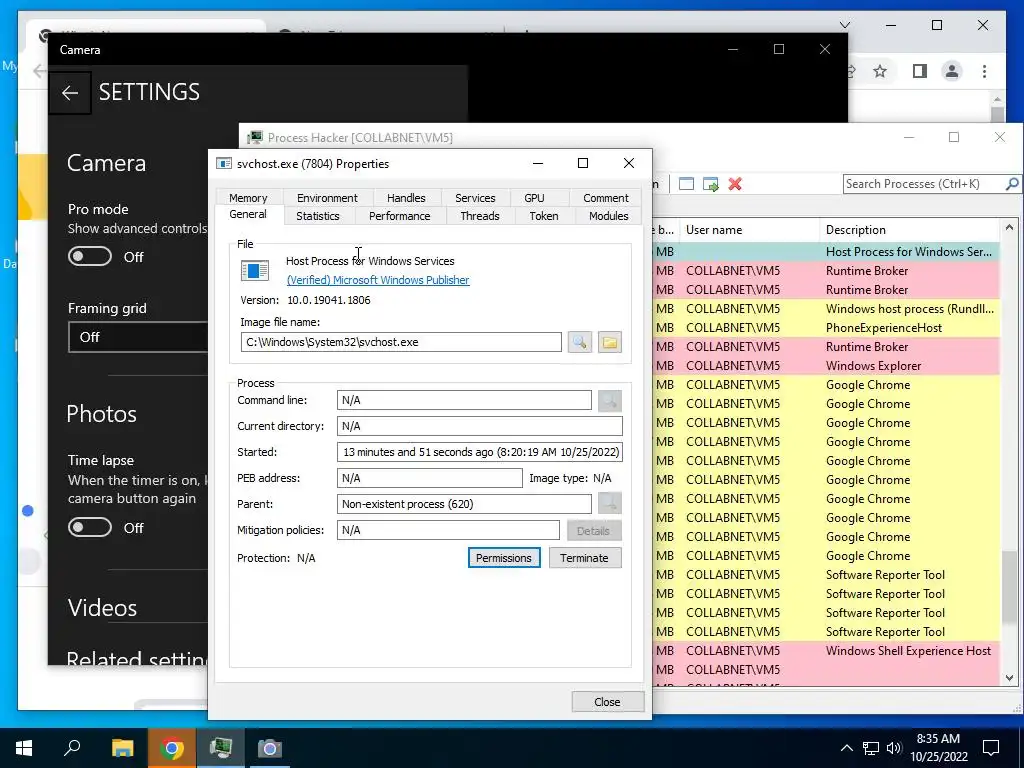Open the Performance tab
1024x768 pixels.
[400, 216]
